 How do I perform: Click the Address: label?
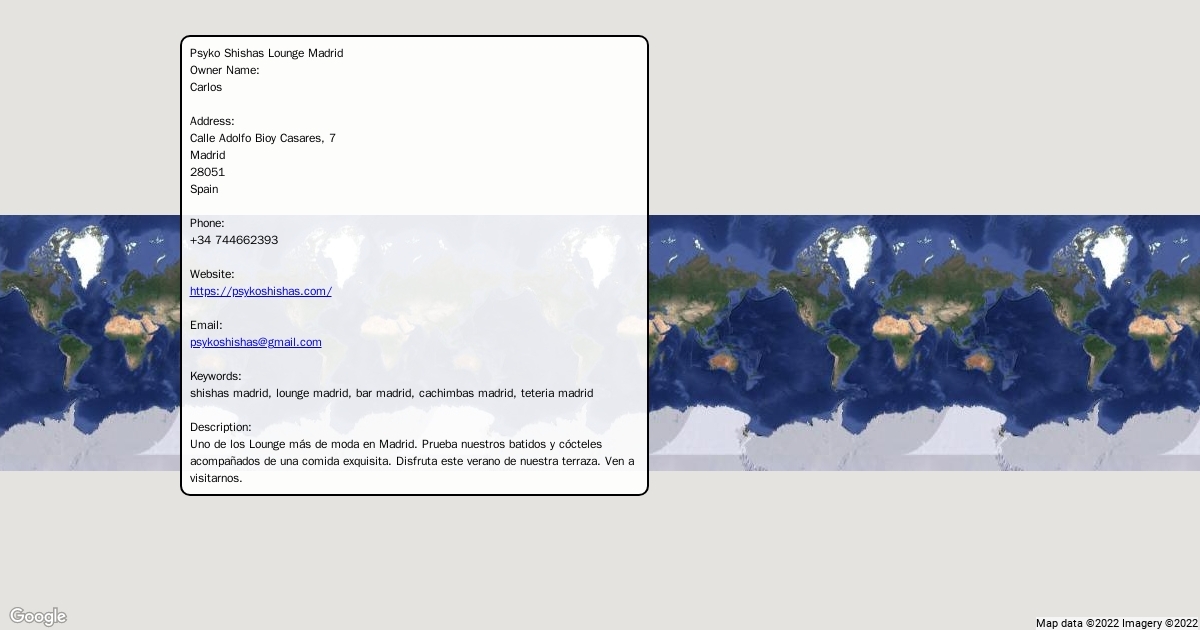212,121
